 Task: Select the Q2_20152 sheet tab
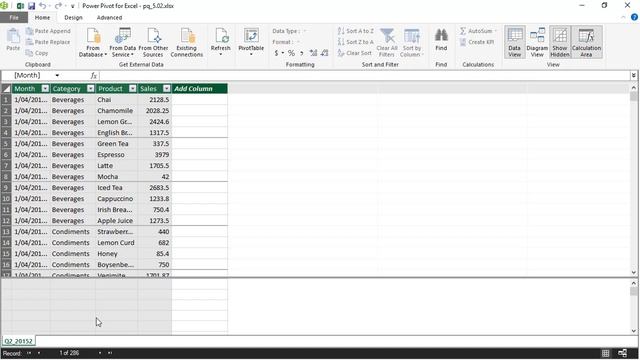[x=18, y=341]
